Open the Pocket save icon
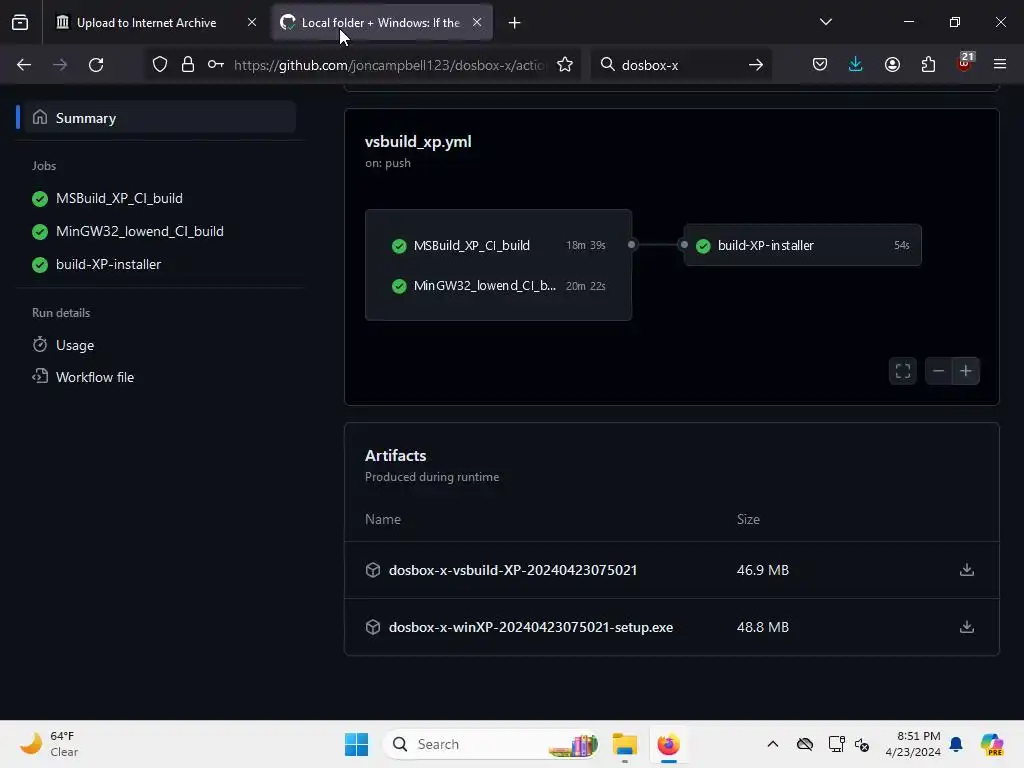The width and height of the screenshot is (1024, 768). pos(820,65)
